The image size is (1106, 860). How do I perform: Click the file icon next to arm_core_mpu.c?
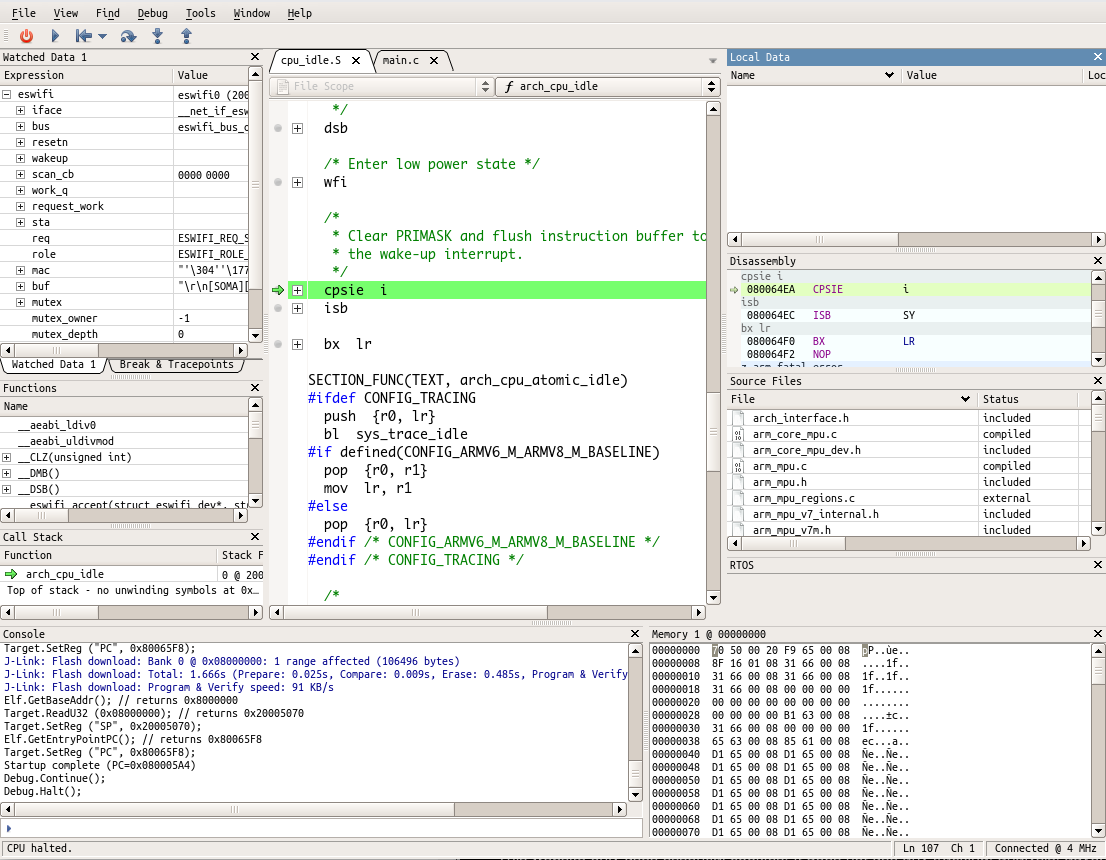(739, 435)
